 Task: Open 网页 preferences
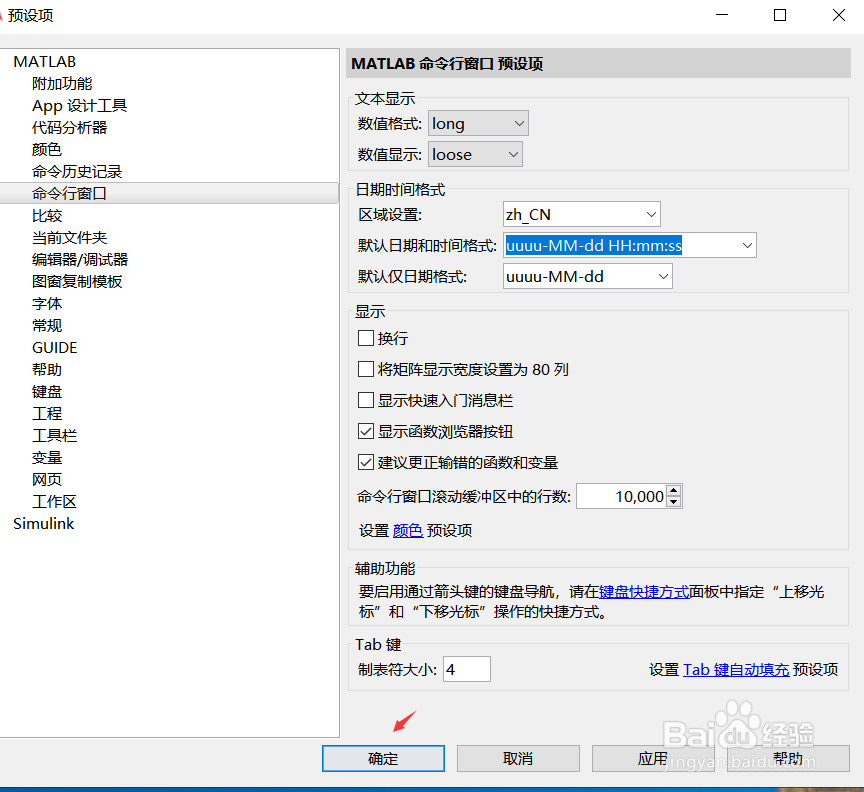click(47, 480)
